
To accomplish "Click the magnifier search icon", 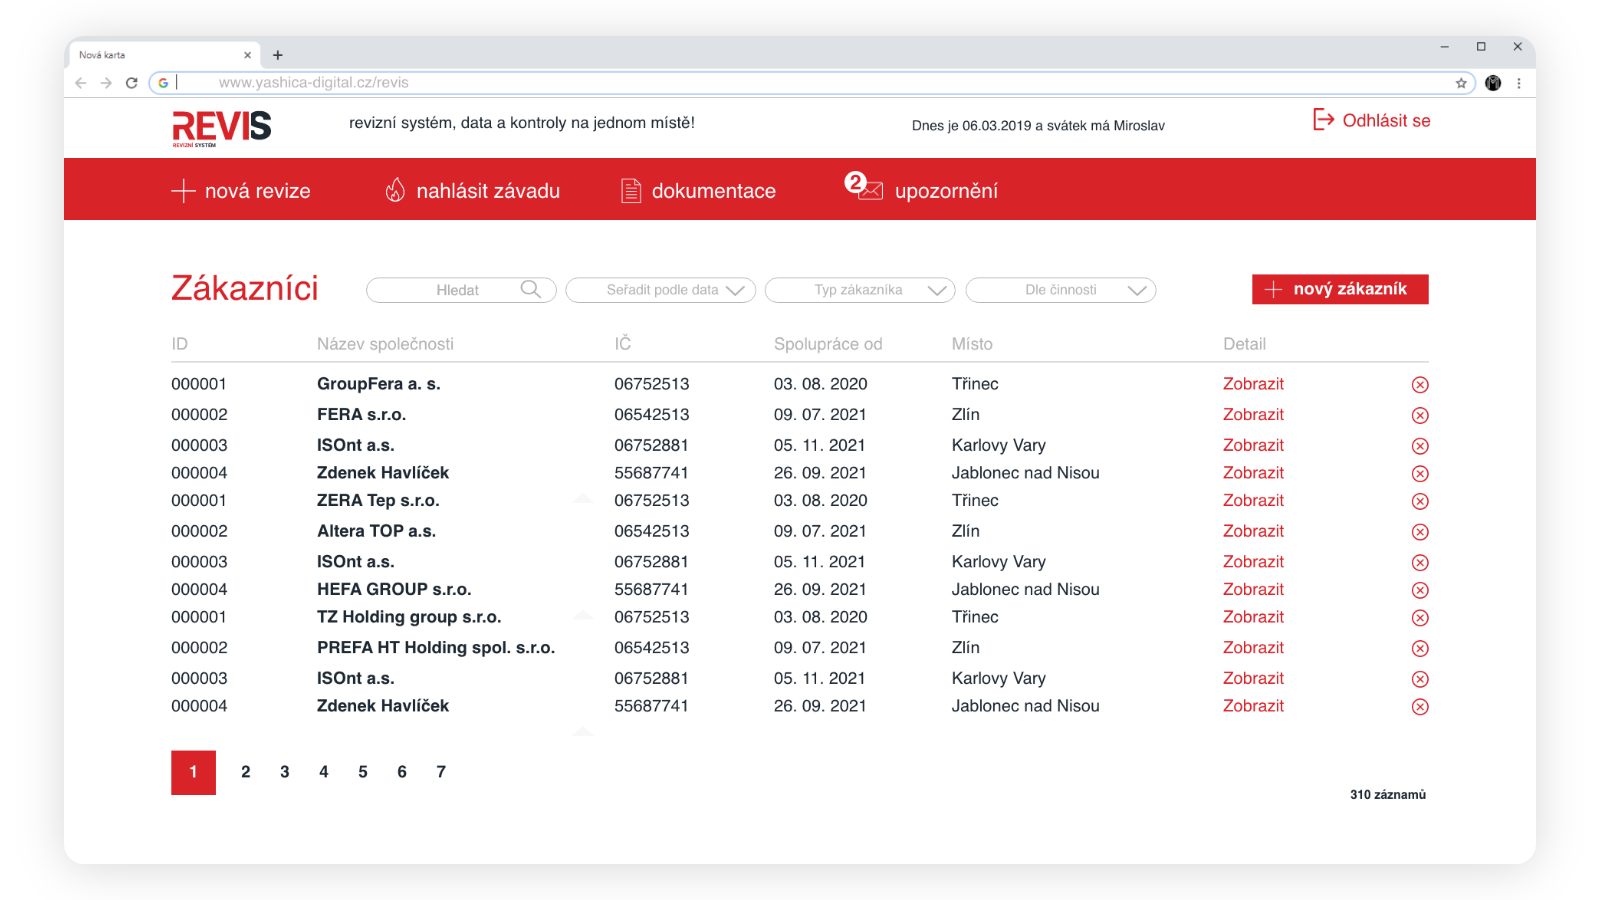I will [531, 289].
